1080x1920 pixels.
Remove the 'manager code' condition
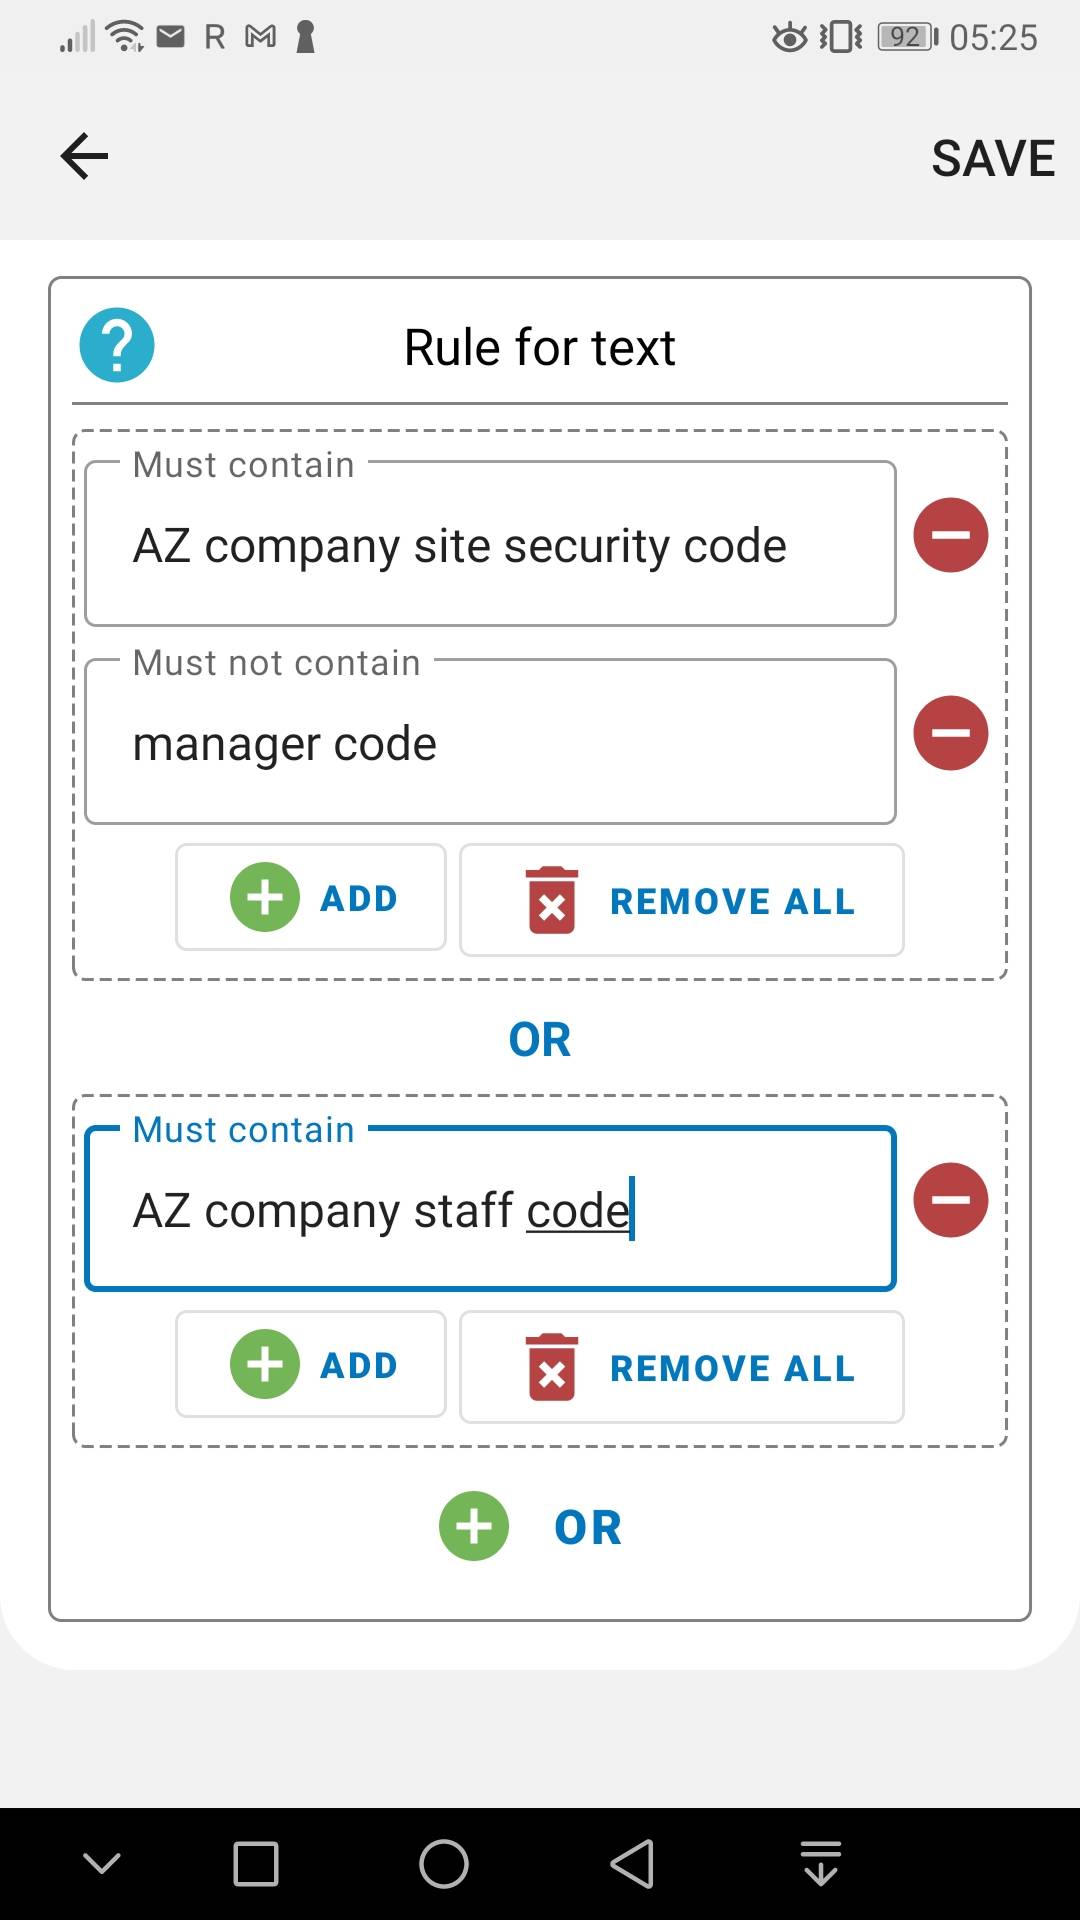tap(950, 733)
